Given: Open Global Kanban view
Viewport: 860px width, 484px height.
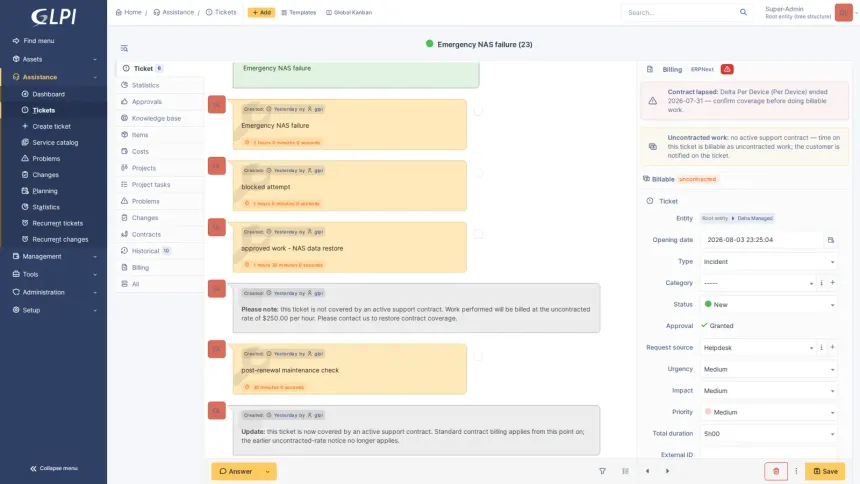Looking at the screenshot, I should (x=349, y=12).
